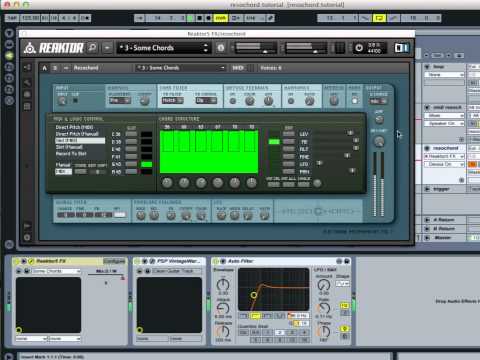Select 'Direct Pitch (MIDI)' mode

tap(74, 127)
